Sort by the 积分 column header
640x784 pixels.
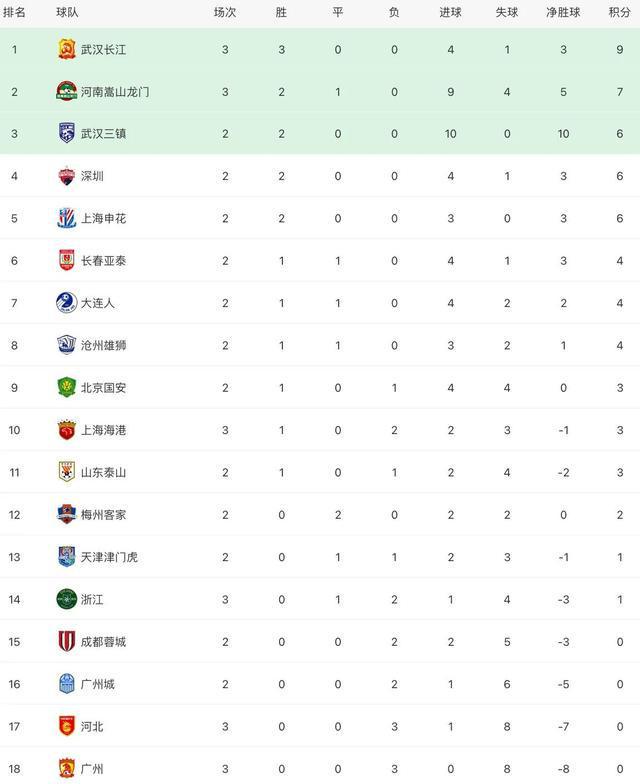pyautogui.click(x=620, y=12)
